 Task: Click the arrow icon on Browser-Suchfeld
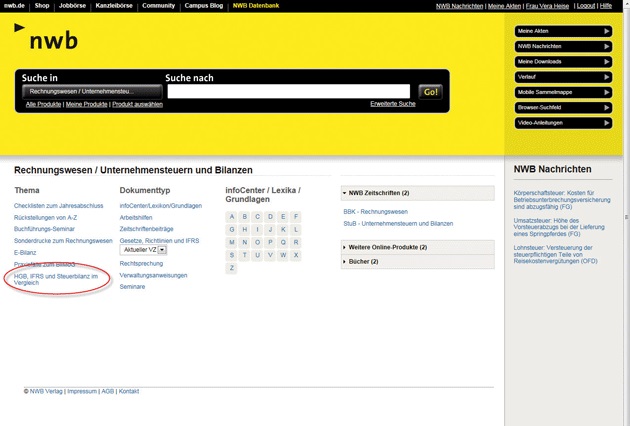tap(605, 108)
